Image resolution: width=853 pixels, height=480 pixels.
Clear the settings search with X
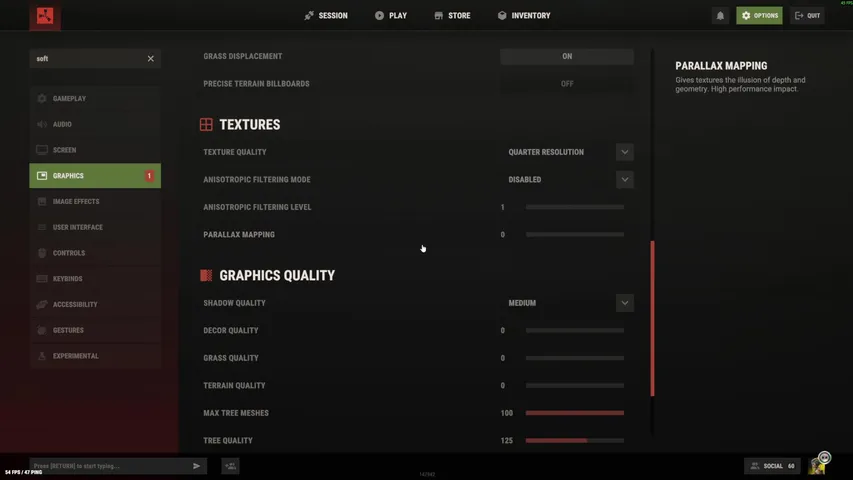(x=151, y=59)
